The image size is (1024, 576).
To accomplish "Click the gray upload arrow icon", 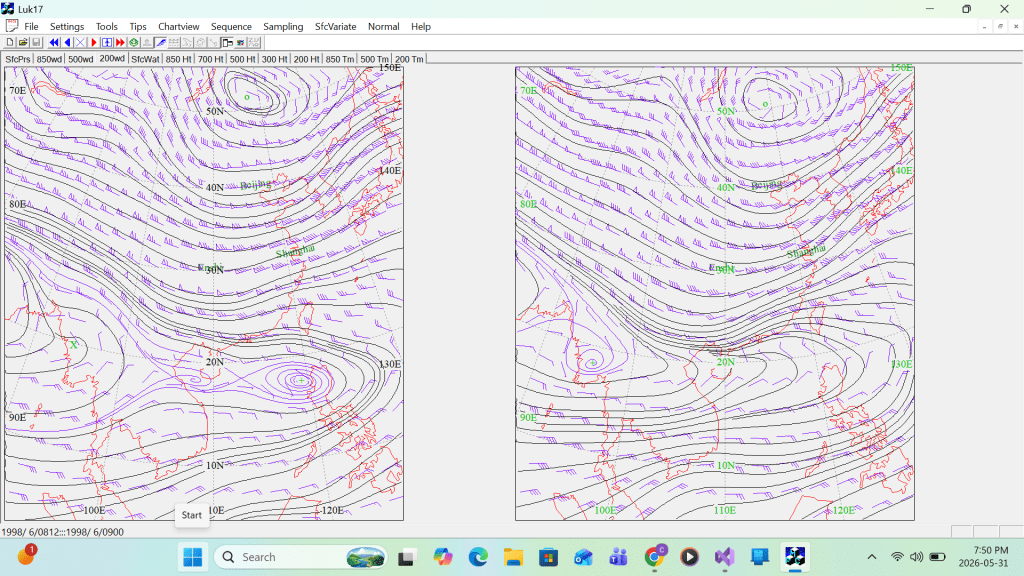I will 147,42.
